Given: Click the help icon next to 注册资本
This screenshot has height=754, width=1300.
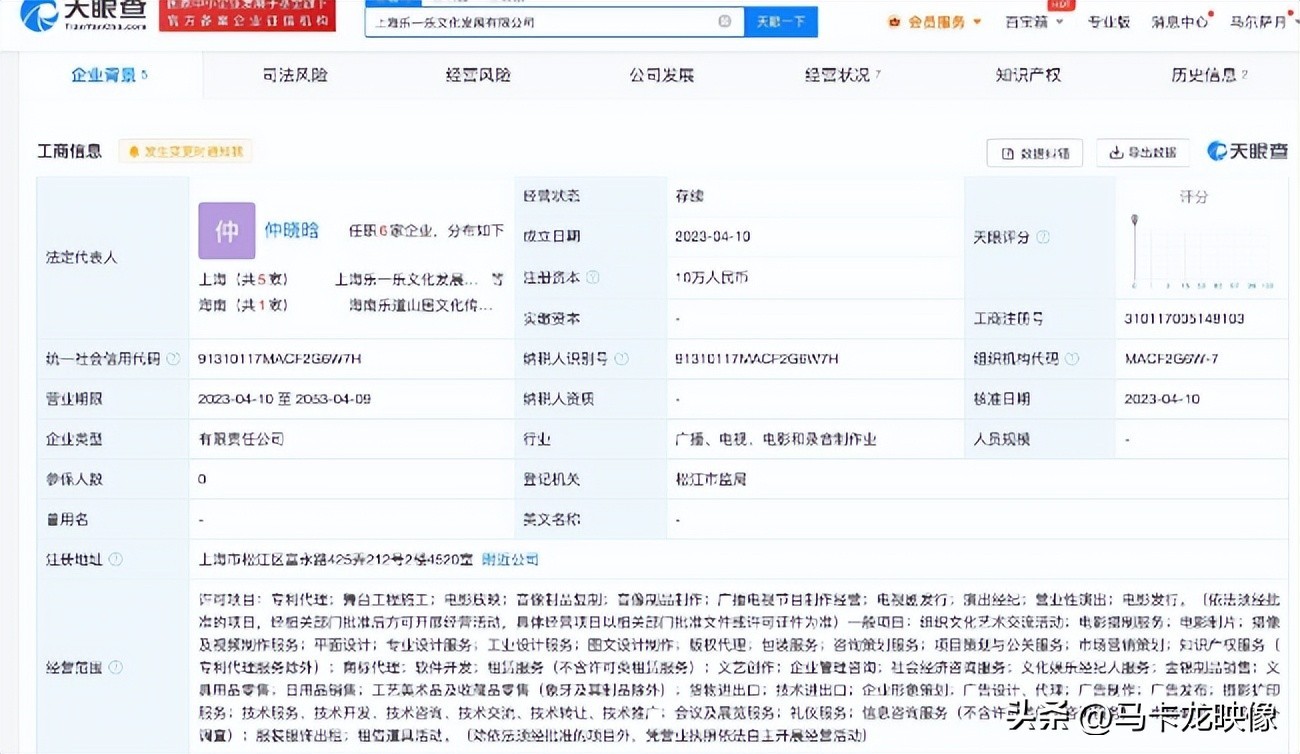Looking at the screenshot, I should pos(592,277).
